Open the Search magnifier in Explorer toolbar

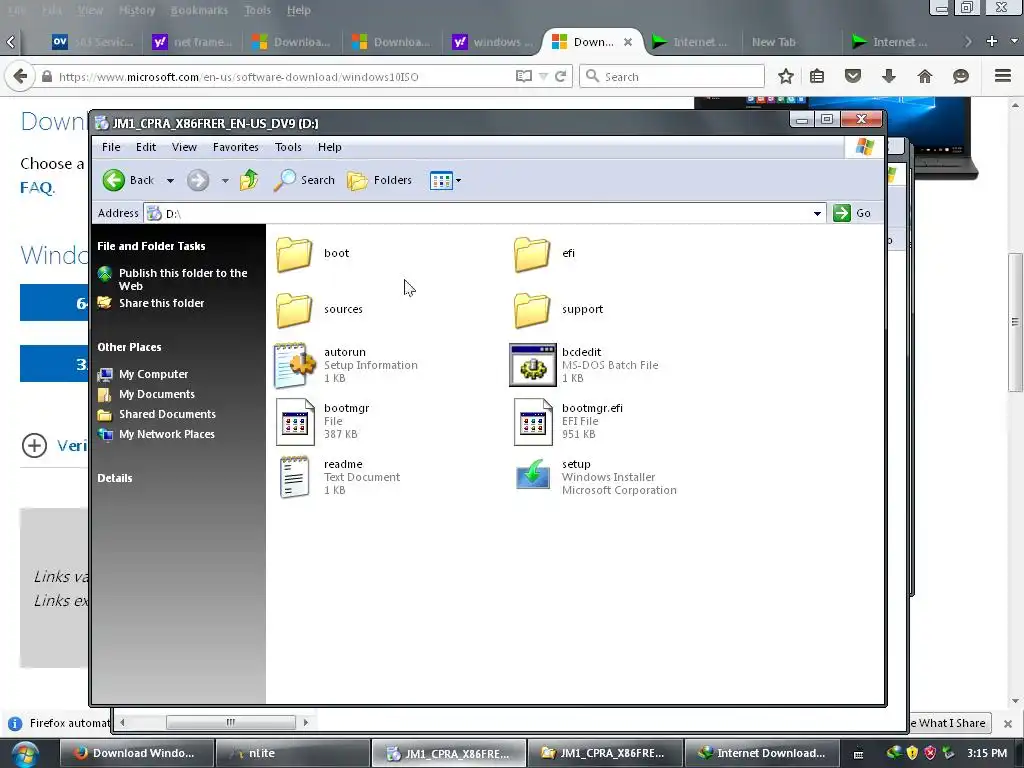click(x=285, y=180)
